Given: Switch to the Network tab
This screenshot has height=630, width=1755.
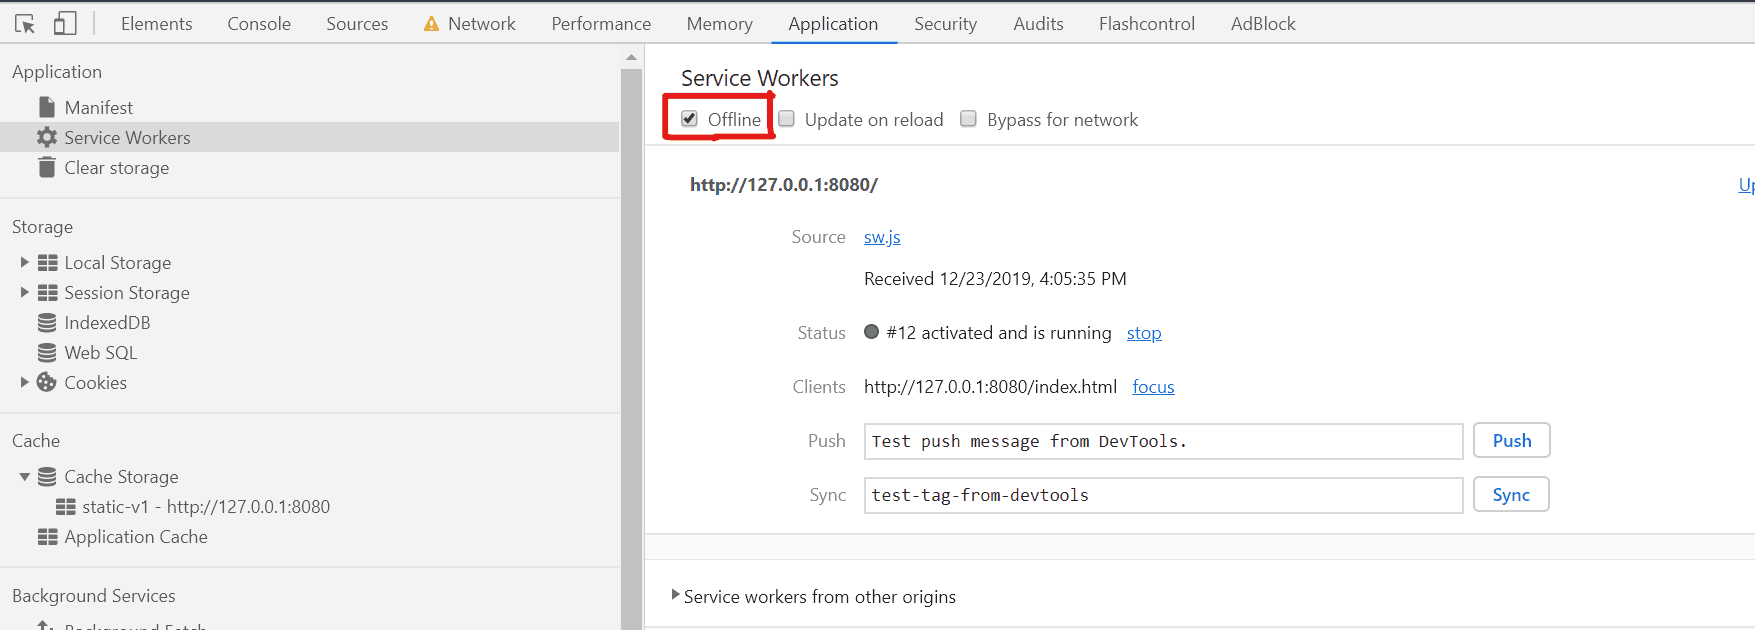Looking at the screenshot, I should coord(482,24).
